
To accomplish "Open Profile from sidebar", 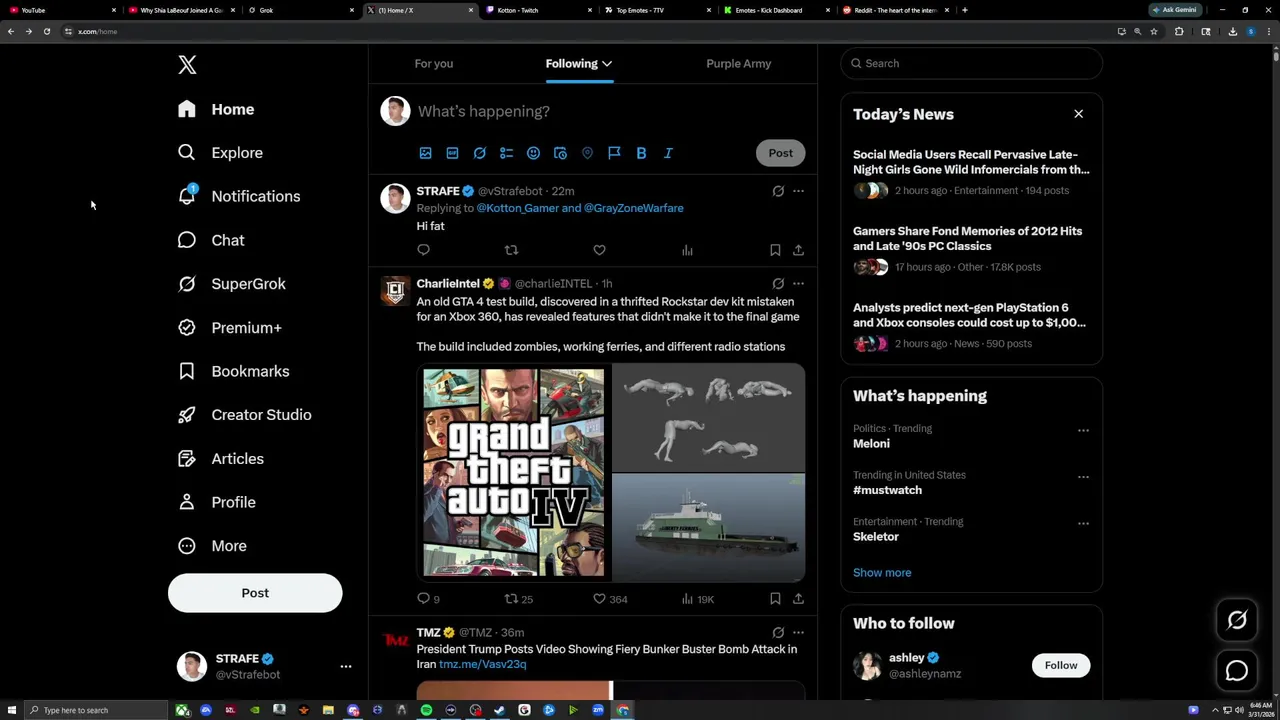I will [x=218, y=502].
